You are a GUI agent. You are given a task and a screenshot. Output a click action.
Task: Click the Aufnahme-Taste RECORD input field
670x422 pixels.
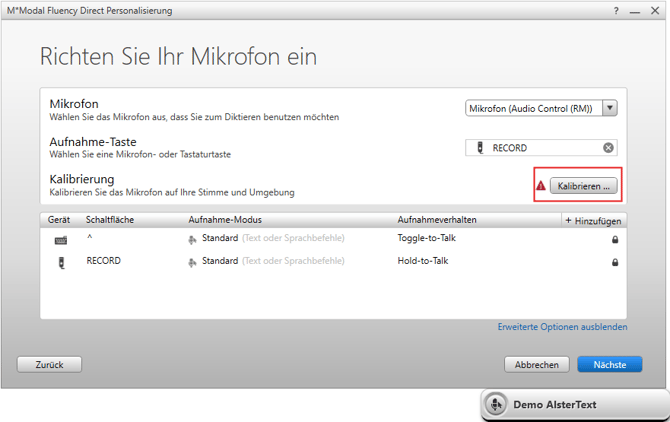click(540, 148)
